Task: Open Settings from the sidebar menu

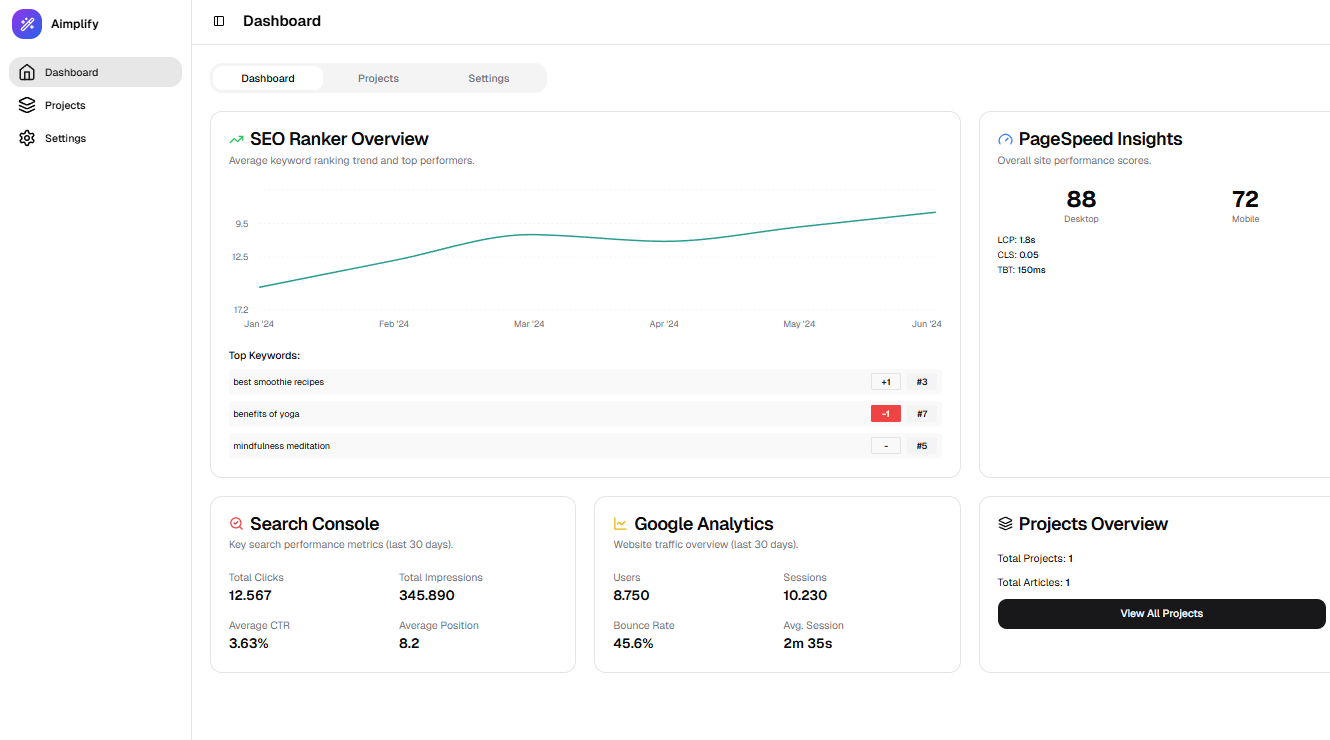Action: click(x=65, y=138)
